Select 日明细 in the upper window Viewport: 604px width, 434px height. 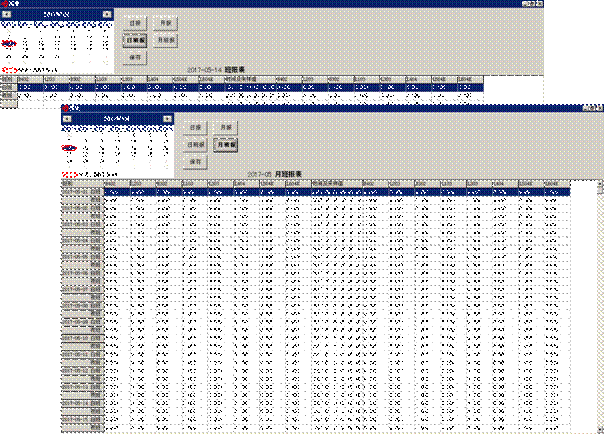(x=137, y=40)
